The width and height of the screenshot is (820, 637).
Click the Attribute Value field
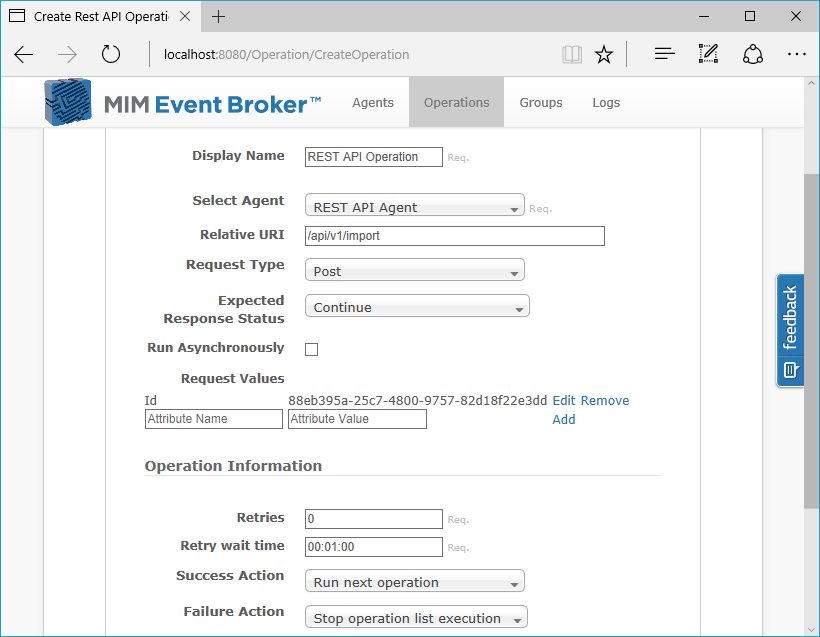[x=357, y=419]
